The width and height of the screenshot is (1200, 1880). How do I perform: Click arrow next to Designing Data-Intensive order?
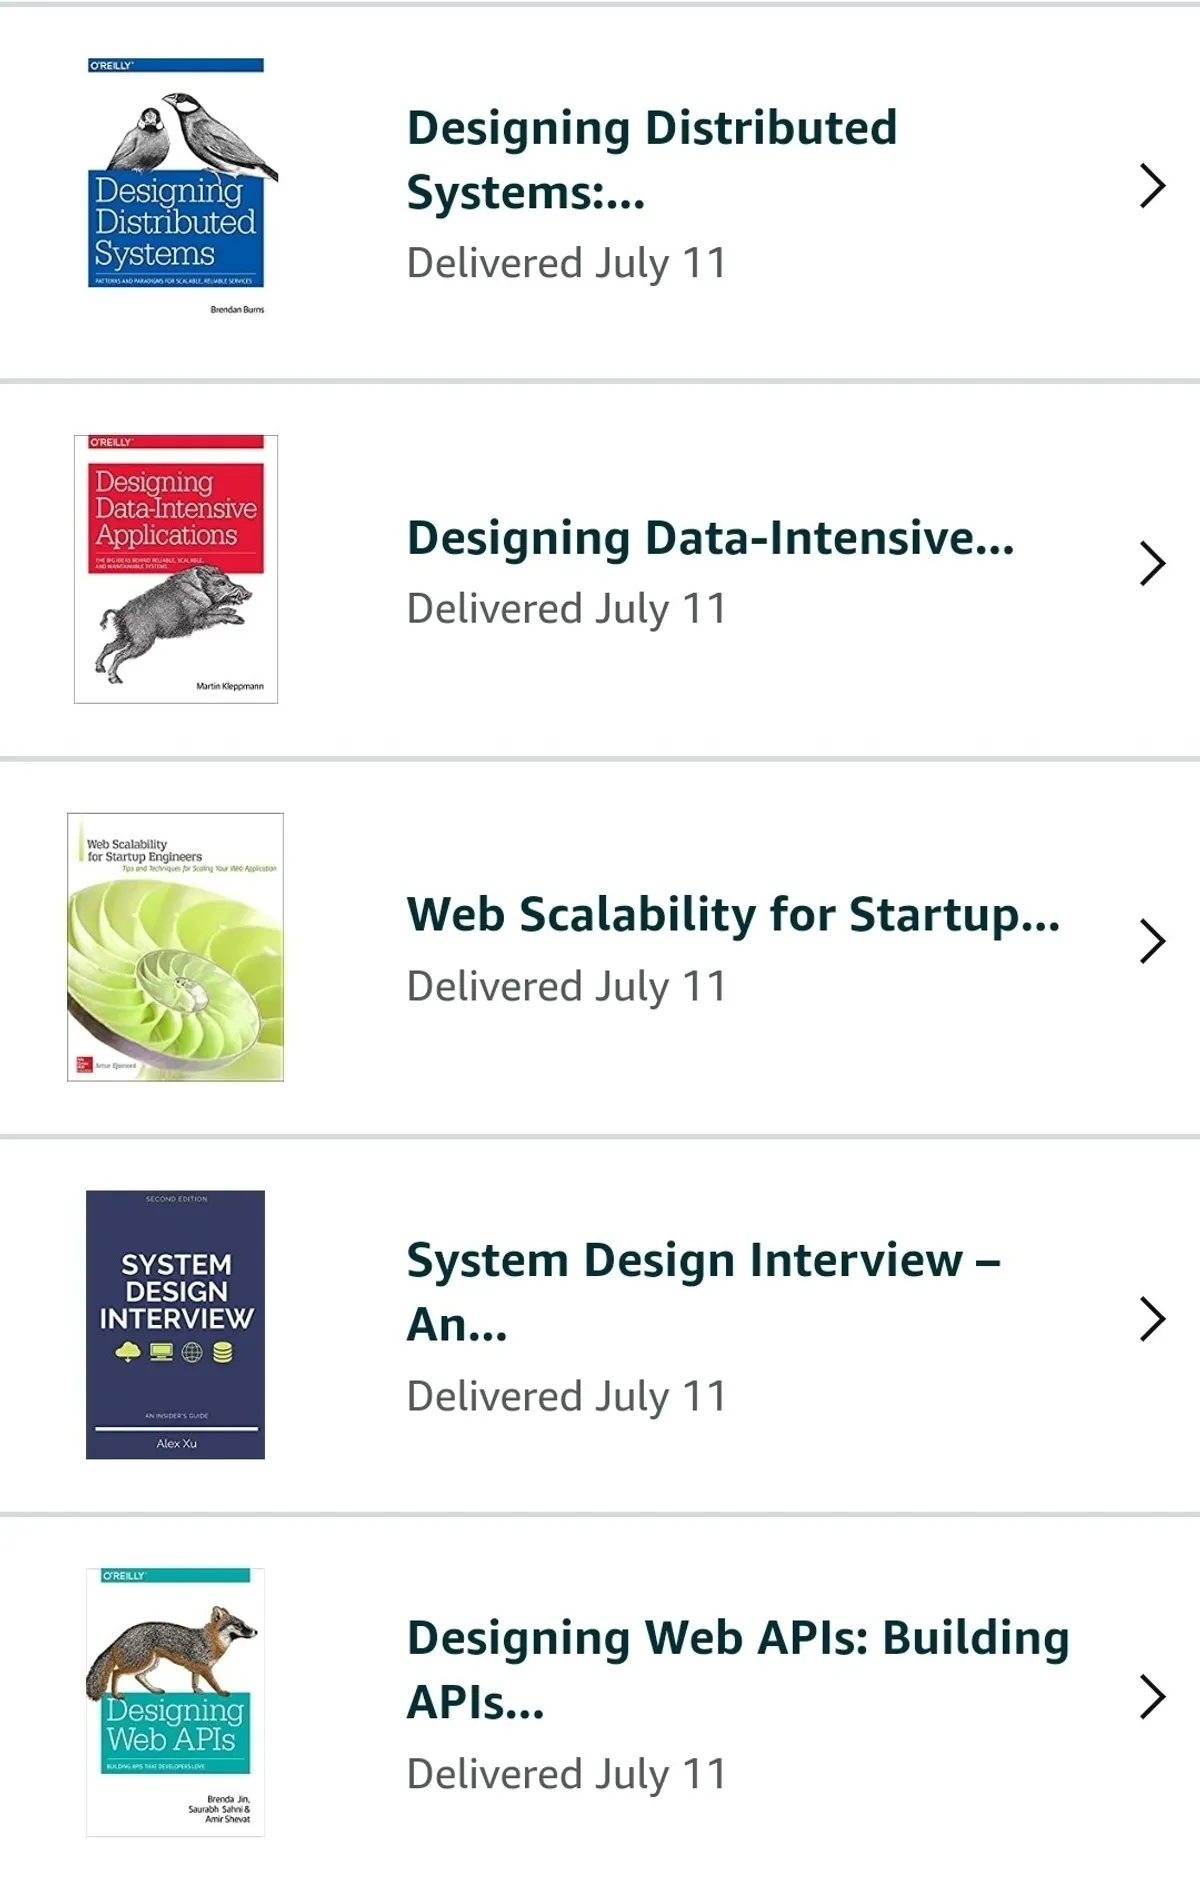(x=1152, y=564)
